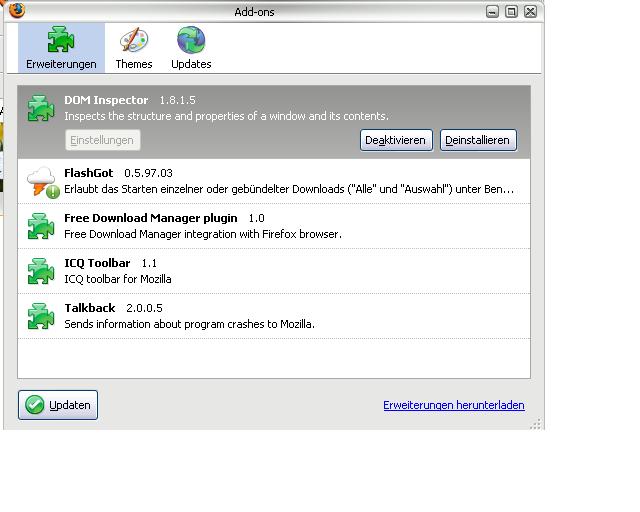The width and height of the screenshot is (640, 512).
Task: Switch to the Themes tab
Action: coord(133,48)
